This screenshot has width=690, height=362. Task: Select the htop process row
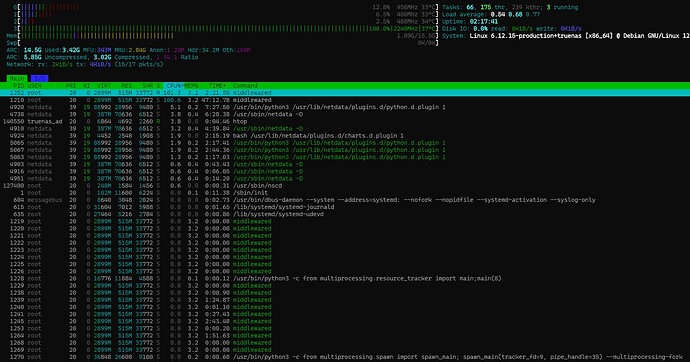(x=345, y=121)
